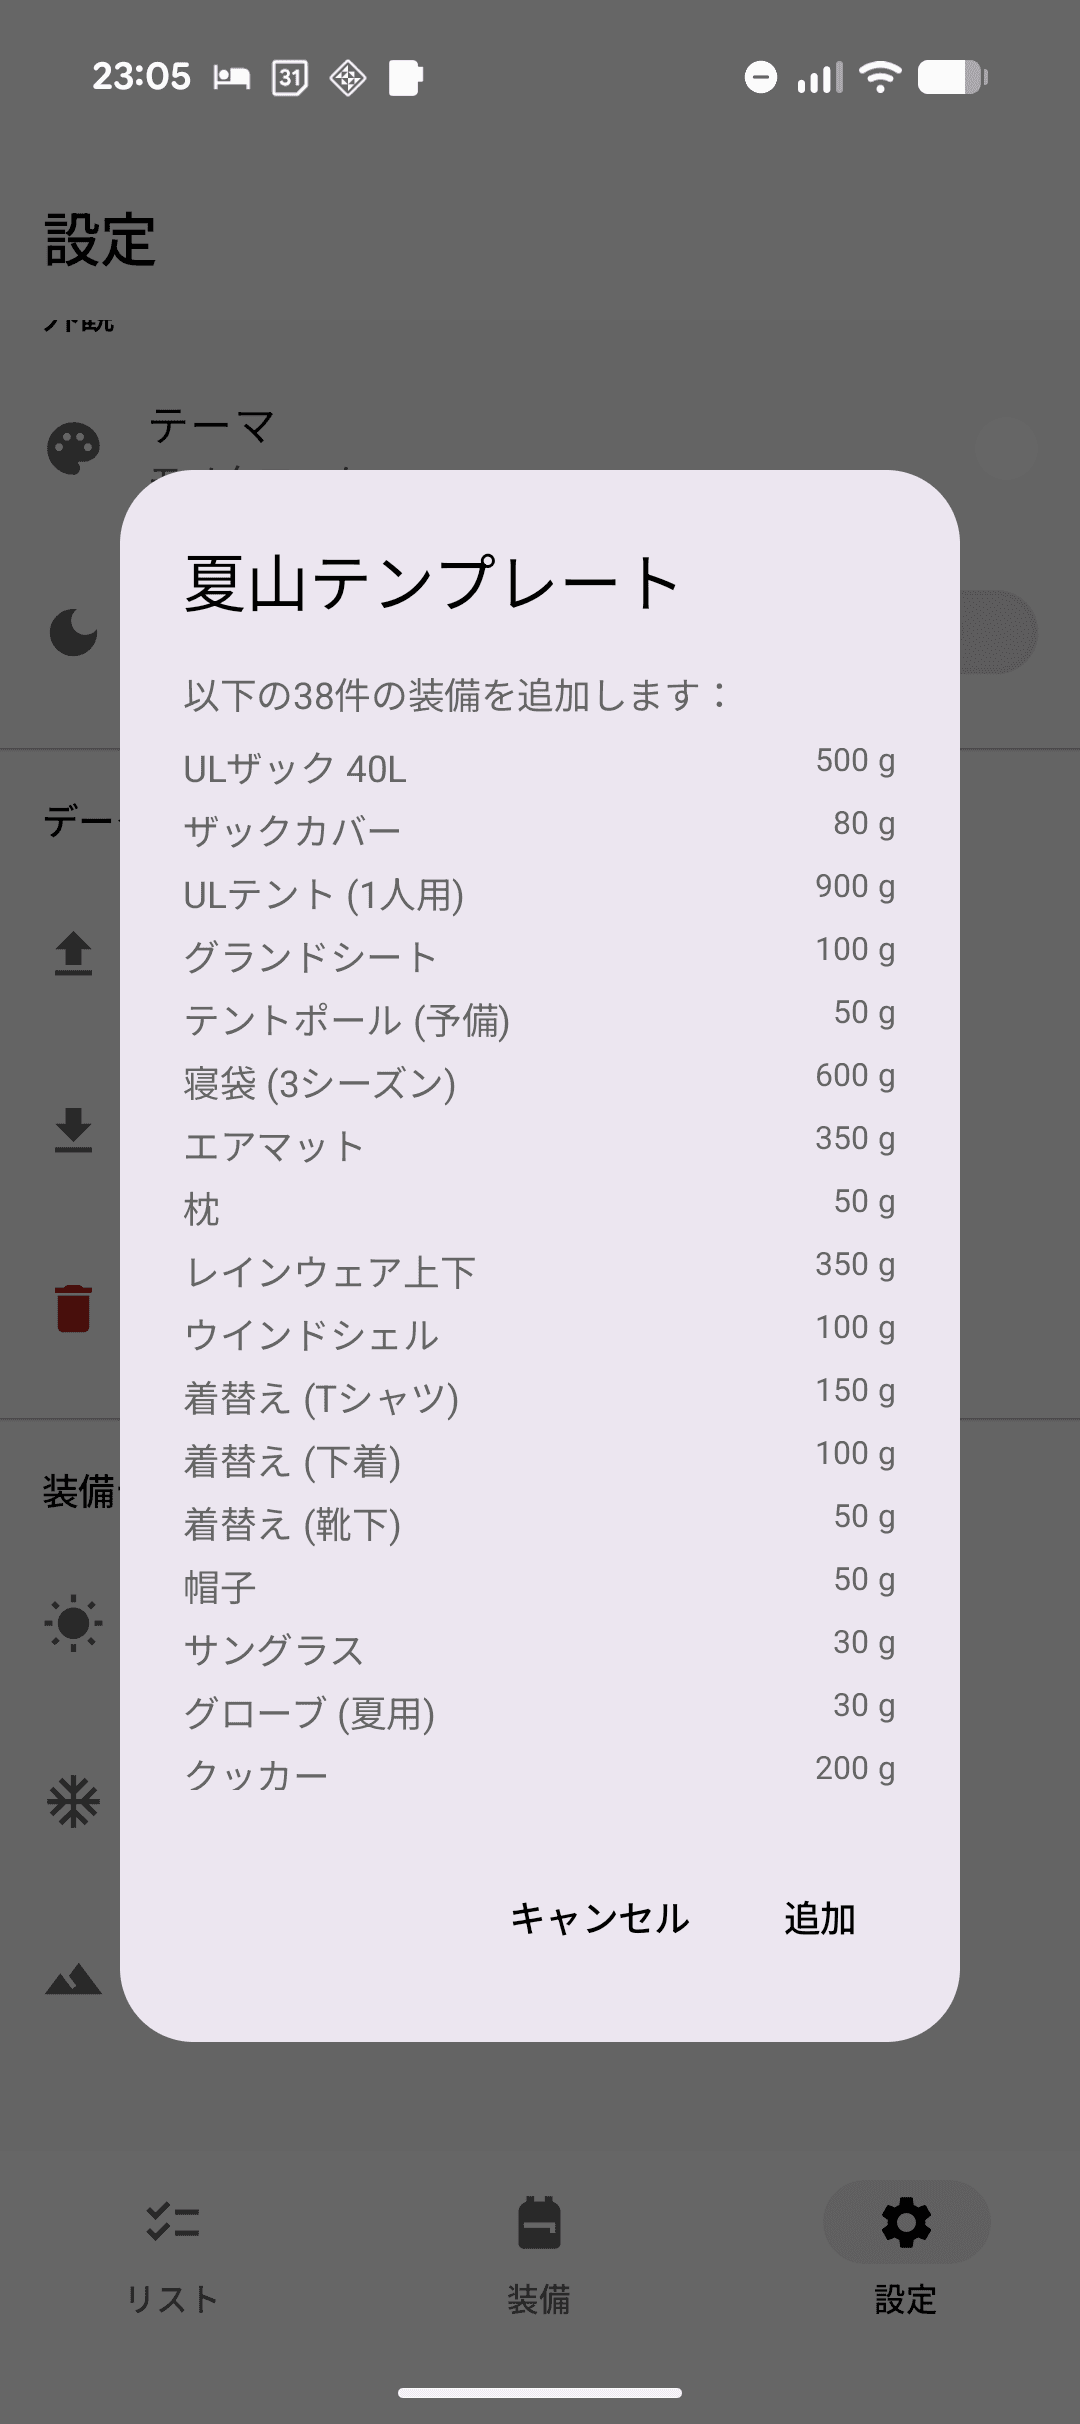Tap the calendar icon in status bar
The width and height of the screenshot is (1080, 2424).
[290, 77]
